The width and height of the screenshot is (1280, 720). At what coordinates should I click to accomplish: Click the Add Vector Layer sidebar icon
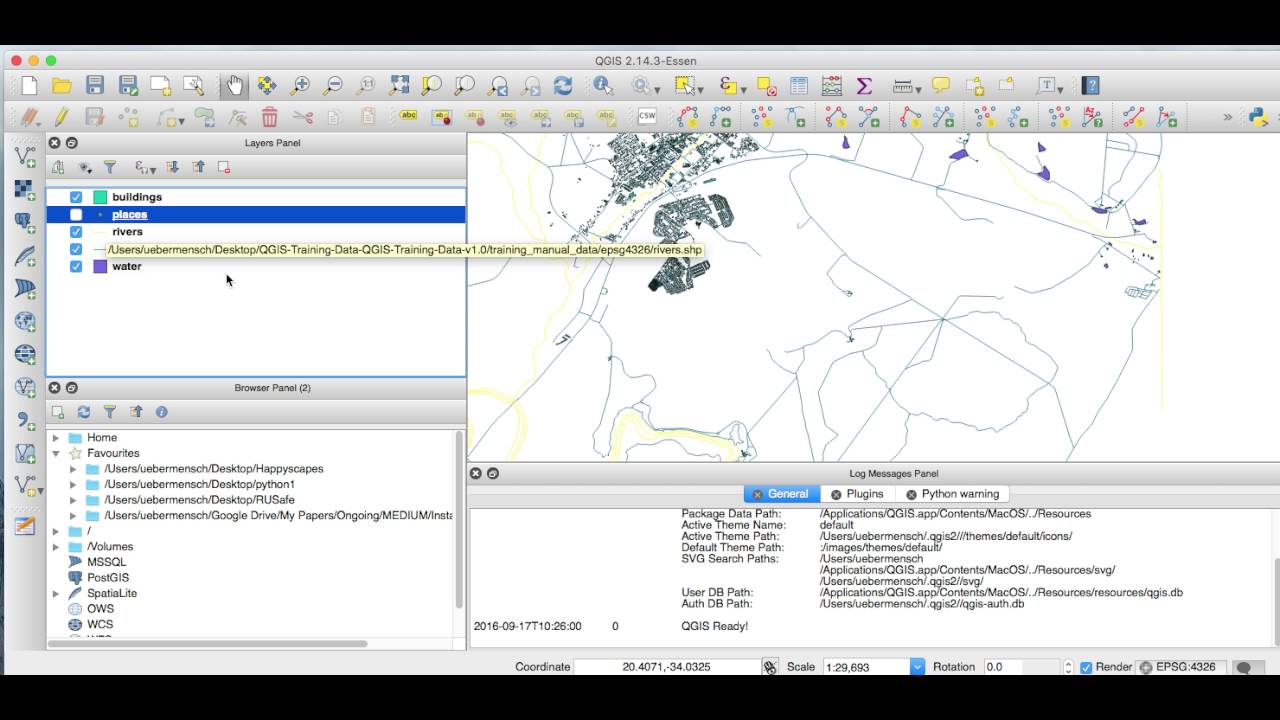pos(25,157)
